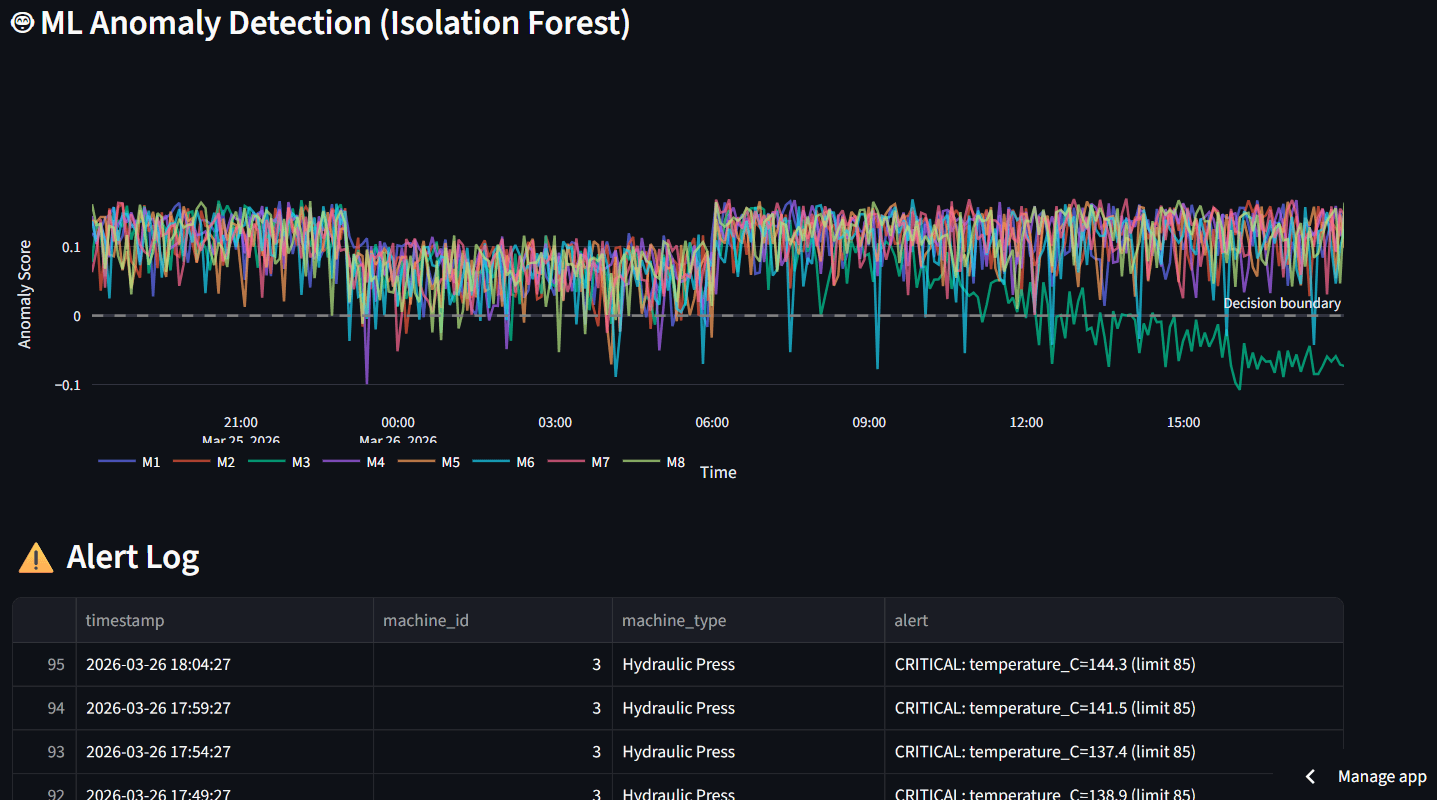
Task: Click machine_id cell in row 95
Action: tap(493, 664)
